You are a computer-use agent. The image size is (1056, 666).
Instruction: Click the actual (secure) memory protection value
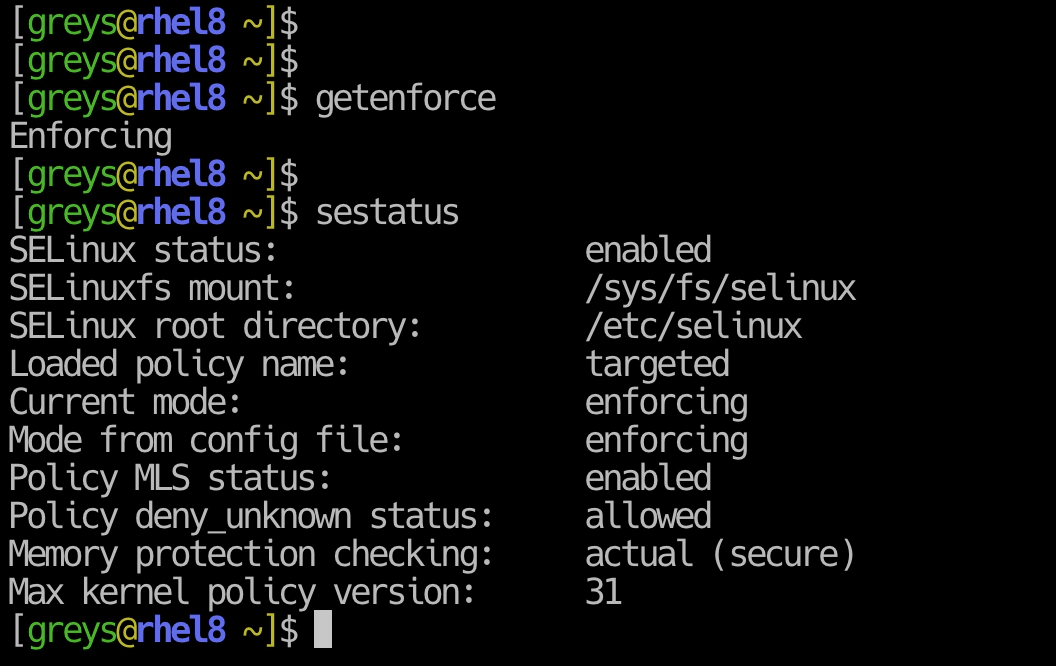pos(720,555)
